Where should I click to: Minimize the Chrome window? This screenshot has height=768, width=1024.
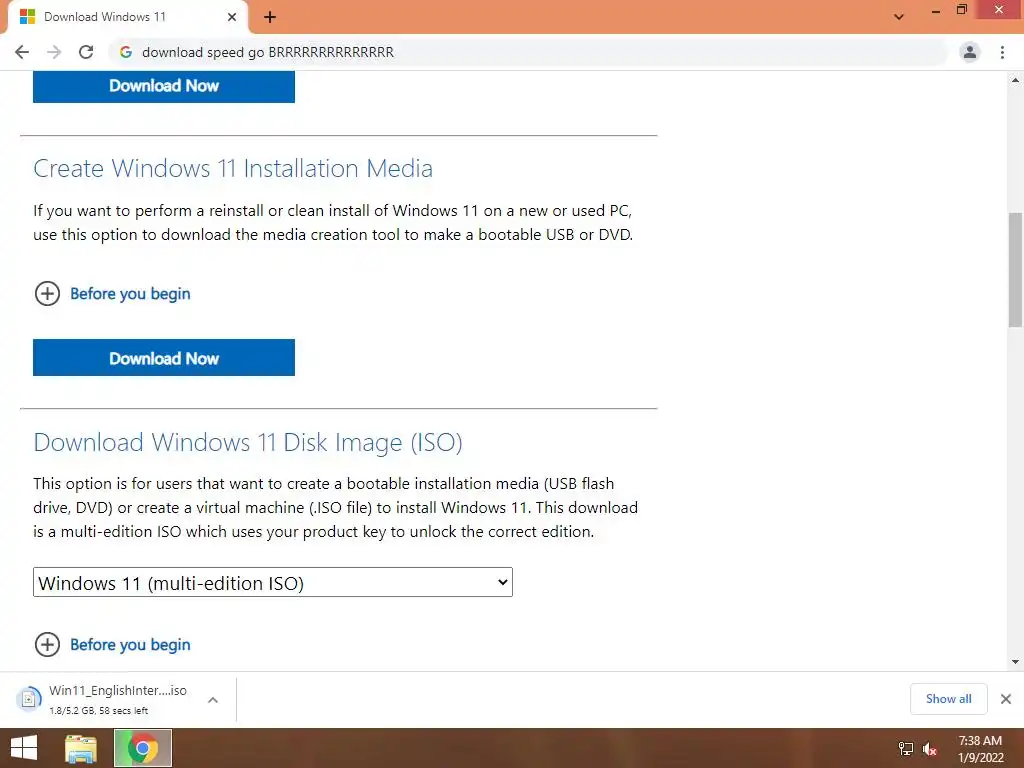coord(936,11)
